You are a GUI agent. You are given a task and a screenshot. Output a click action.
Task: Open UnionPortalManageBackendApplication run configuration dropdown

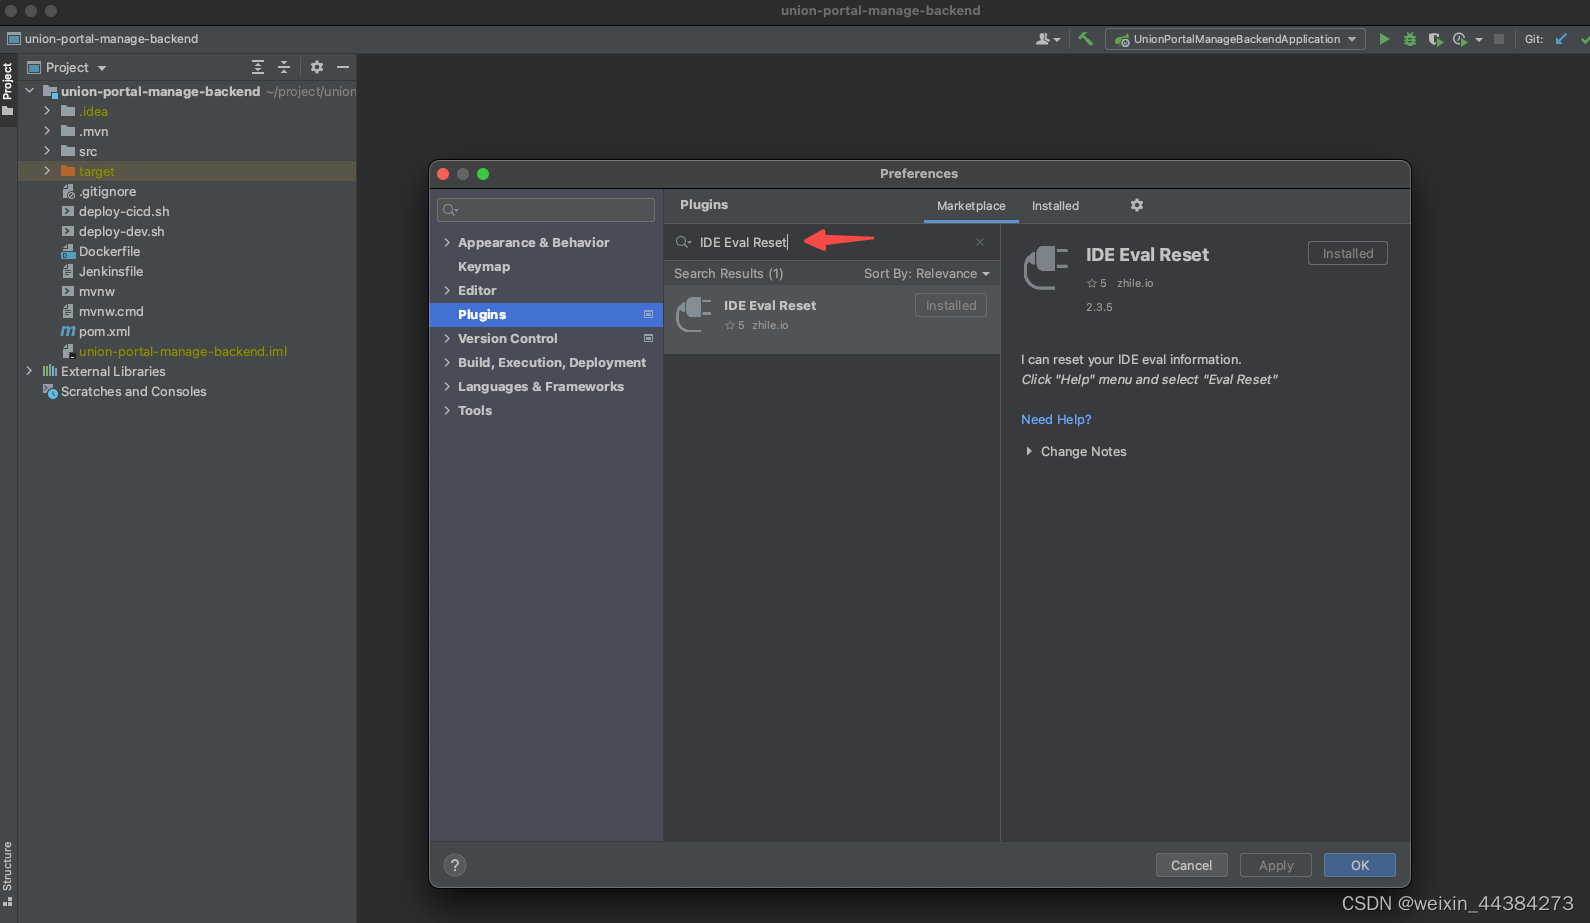1235,39
